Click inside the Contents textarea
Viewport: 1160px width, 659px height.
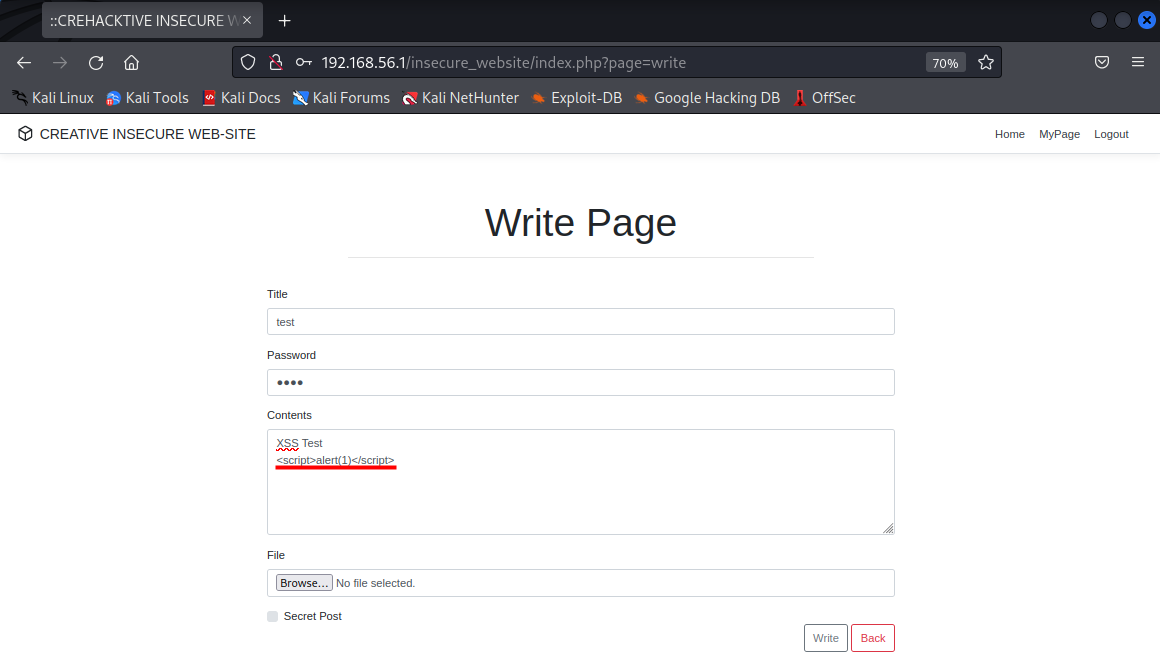[581, 482]
